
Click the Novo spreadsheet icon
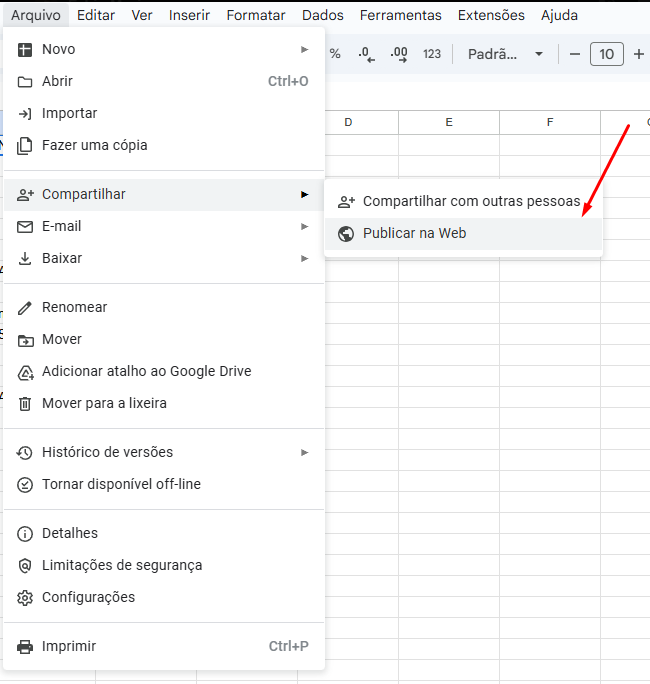(25, 50)
